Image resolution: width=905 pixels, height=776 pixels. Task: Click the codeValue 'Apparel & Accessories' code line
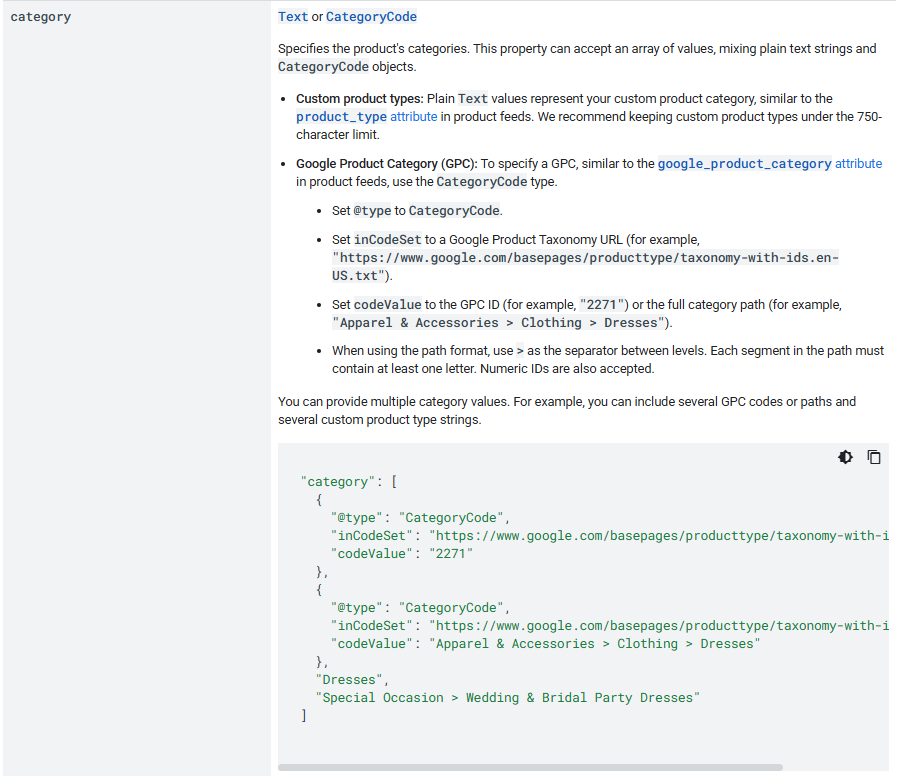click(545, 644)
